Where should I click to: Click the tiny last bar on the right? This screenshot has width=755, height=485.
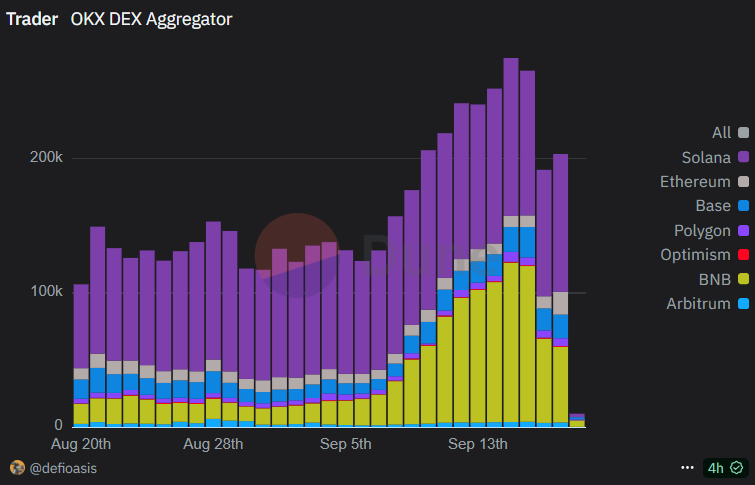(x=577, y=420)
